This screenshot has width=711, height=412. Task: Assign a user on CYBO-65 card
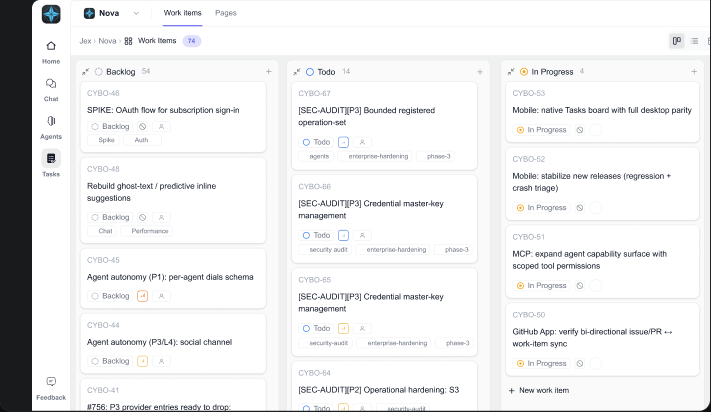point(362,329)
